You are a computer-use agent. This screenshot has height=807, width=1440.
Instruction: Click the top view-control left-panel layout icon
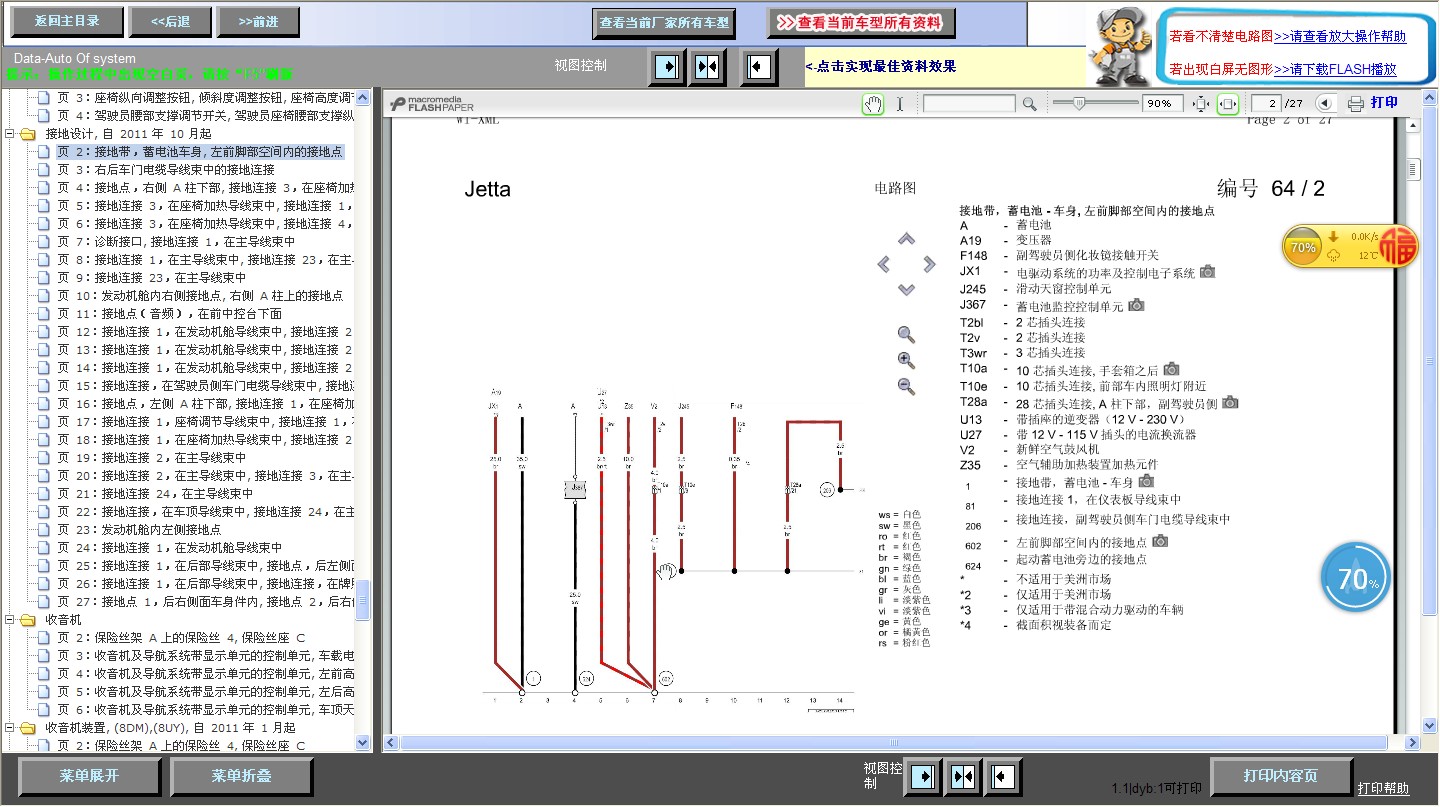(x=667, y=66)
